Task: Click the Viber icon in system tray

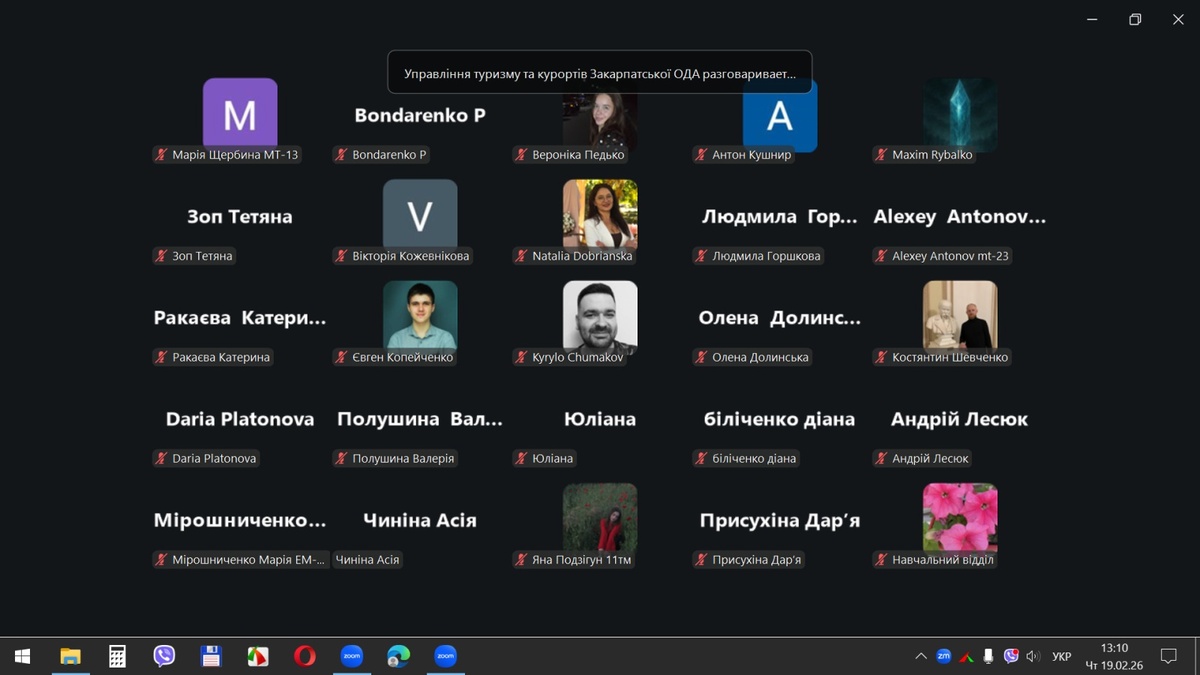Action: 1011,656
